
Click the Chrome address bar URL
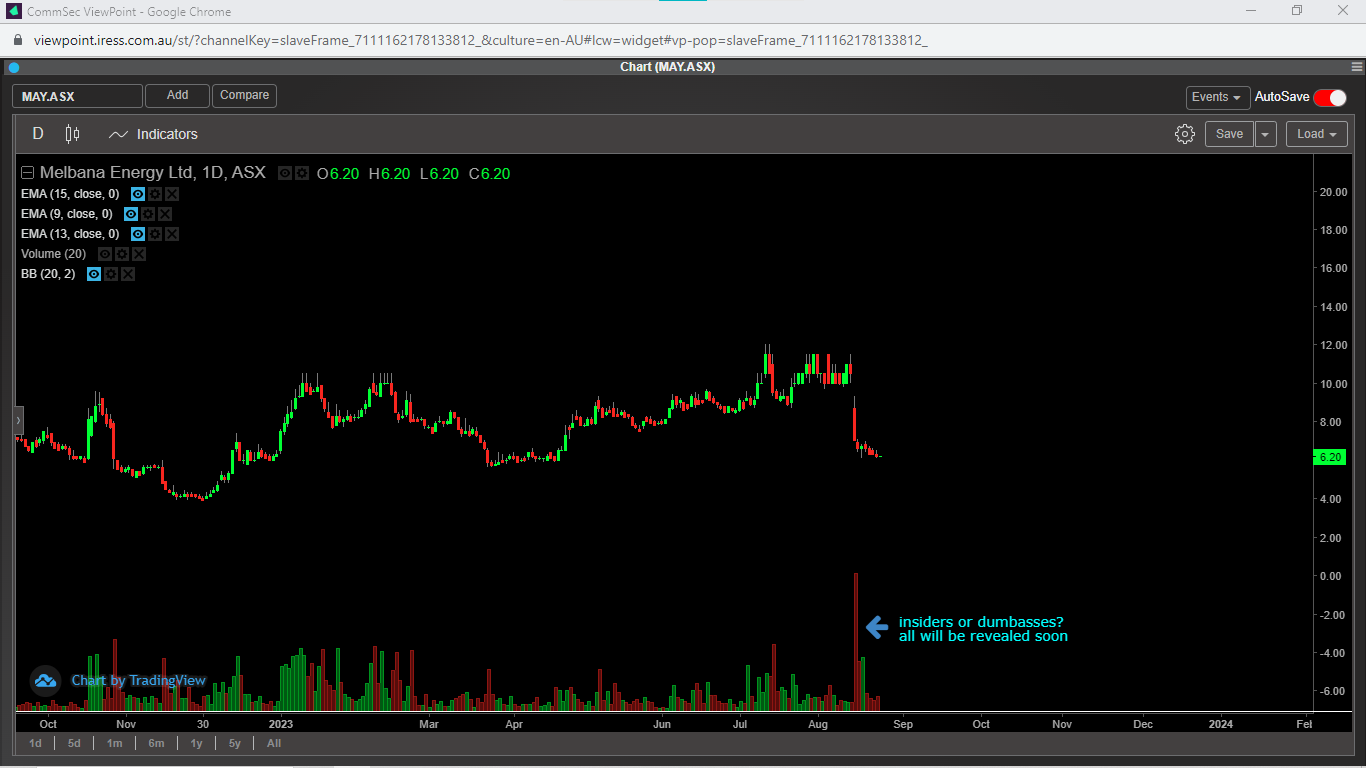click(x=481, y=40)
